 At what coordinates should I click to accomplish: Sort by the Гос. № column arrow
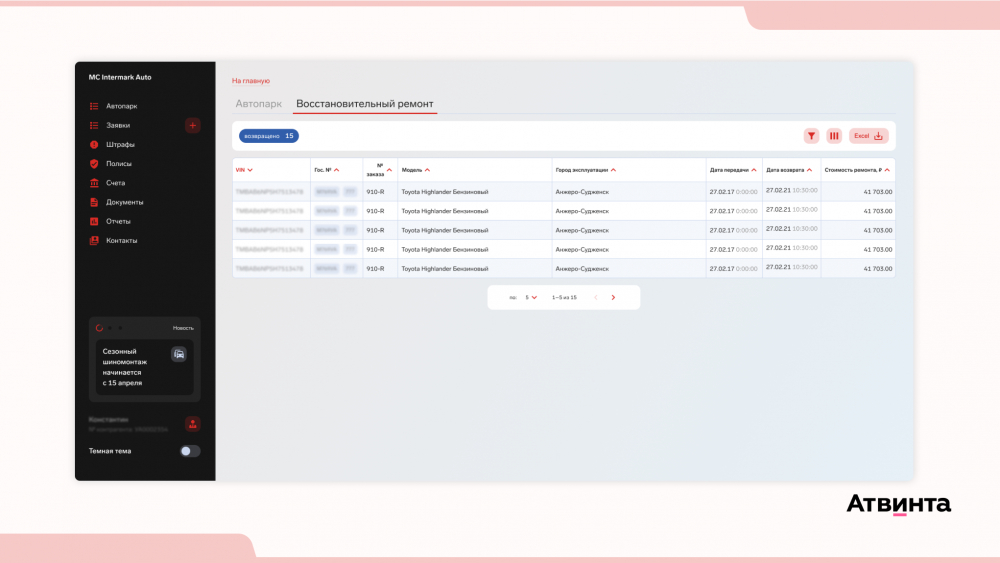pyautogui.click(x=337, y=170)
